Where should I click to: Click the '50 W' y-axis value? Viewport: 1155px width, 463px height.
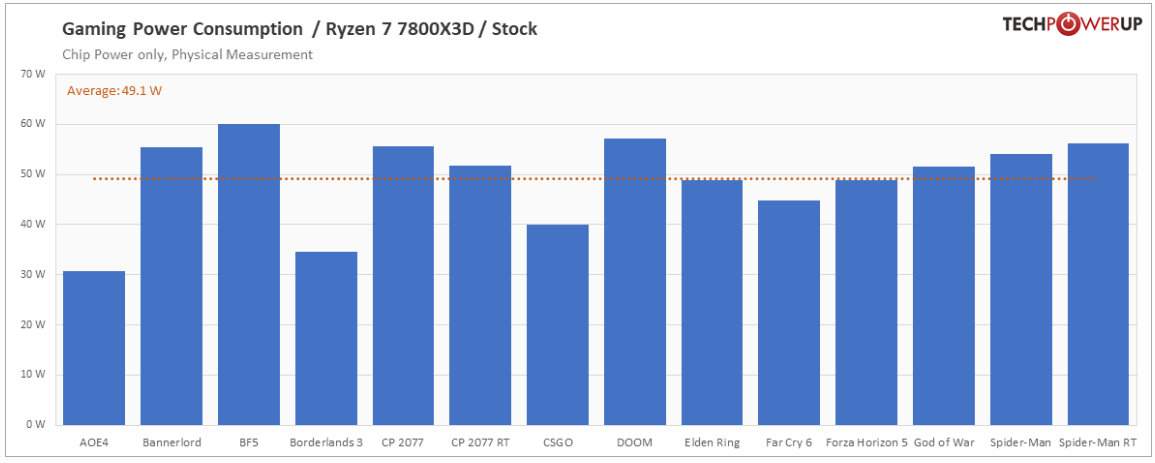pos(35,174)
